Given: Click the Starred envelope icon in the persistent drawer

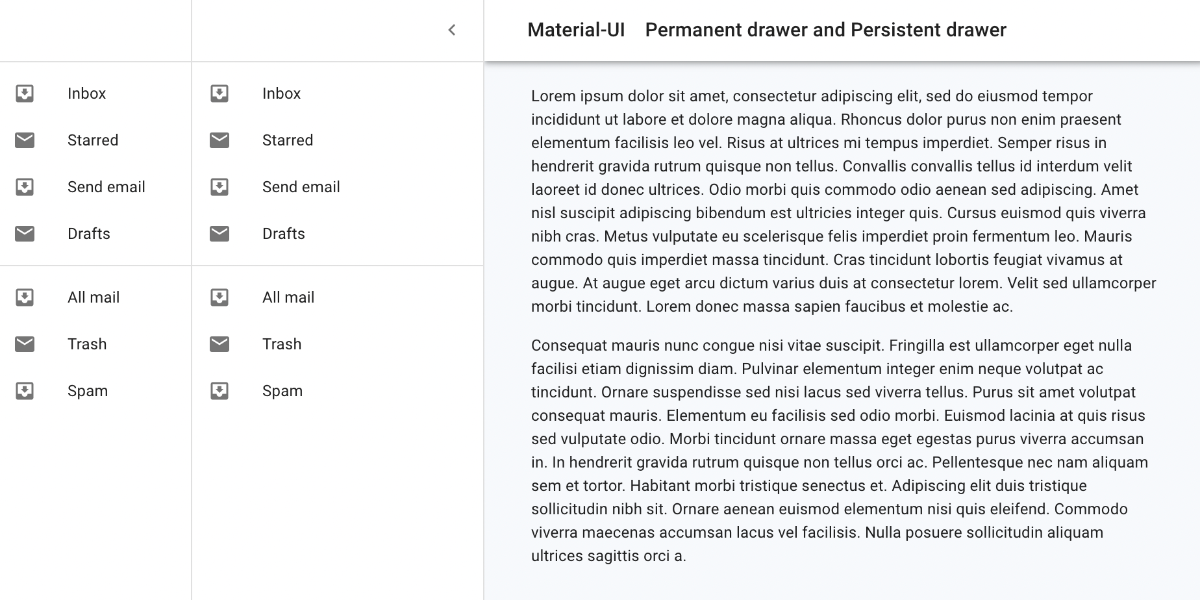Looking at the screenshot, I should pos(219,140).
